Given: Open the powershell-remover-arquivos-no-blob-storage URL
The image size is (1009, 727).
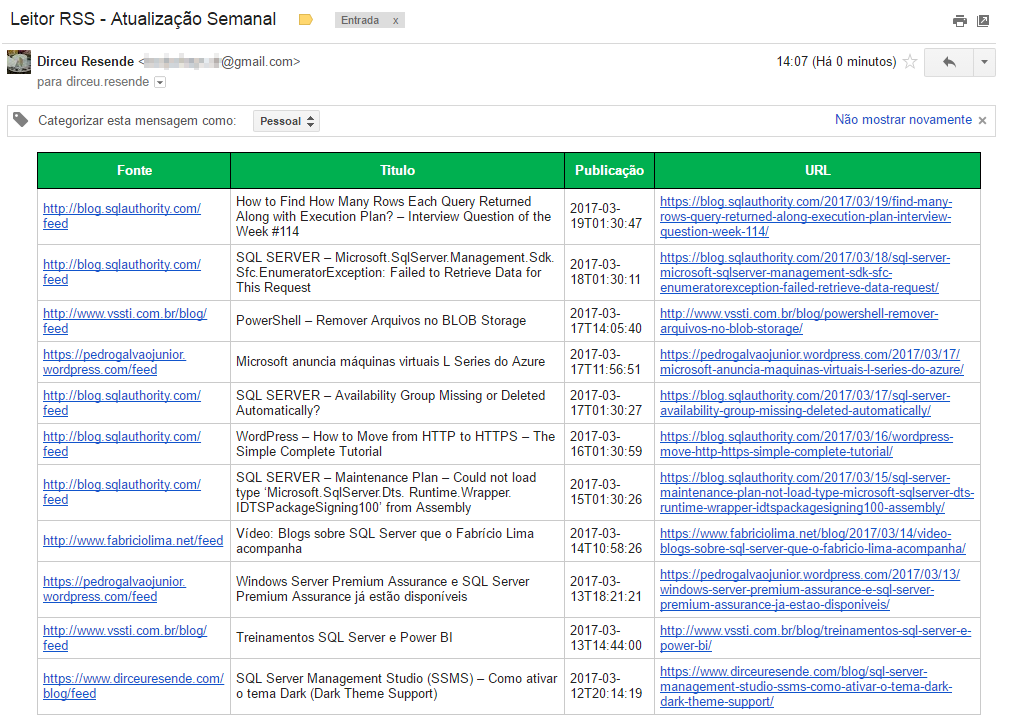Looking at the screenshot, I should pos(799,321).
